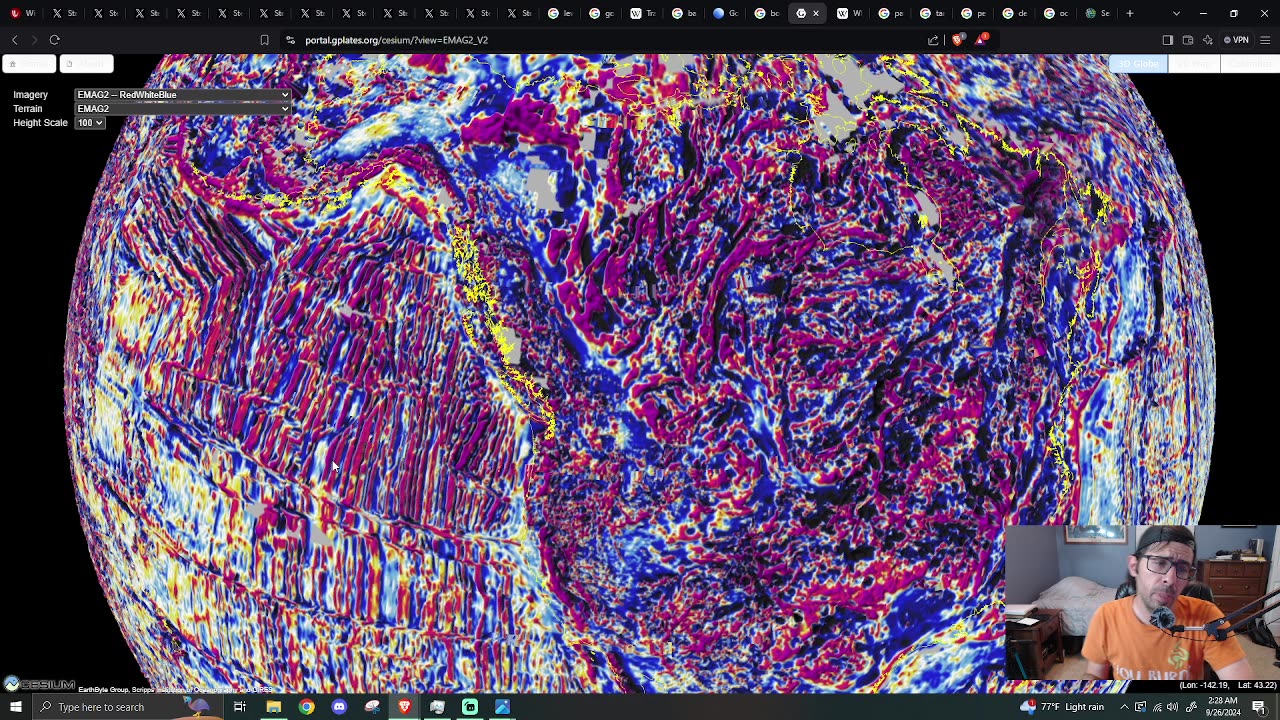The image size is (1280, 720).
Task: Switch to 3D Globe view
Action: [1138, 64]
